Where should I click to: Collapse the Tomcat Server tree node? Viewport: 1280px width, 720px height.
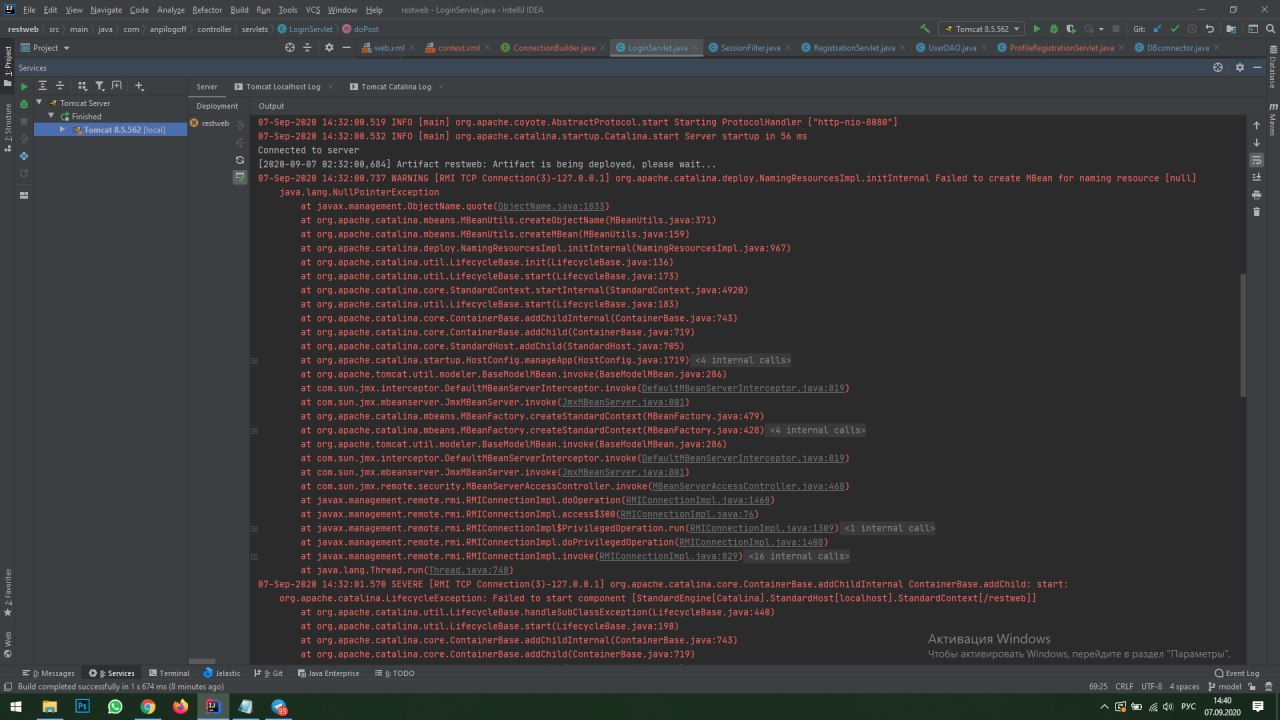pyautogui.click(x=40, y=103)
